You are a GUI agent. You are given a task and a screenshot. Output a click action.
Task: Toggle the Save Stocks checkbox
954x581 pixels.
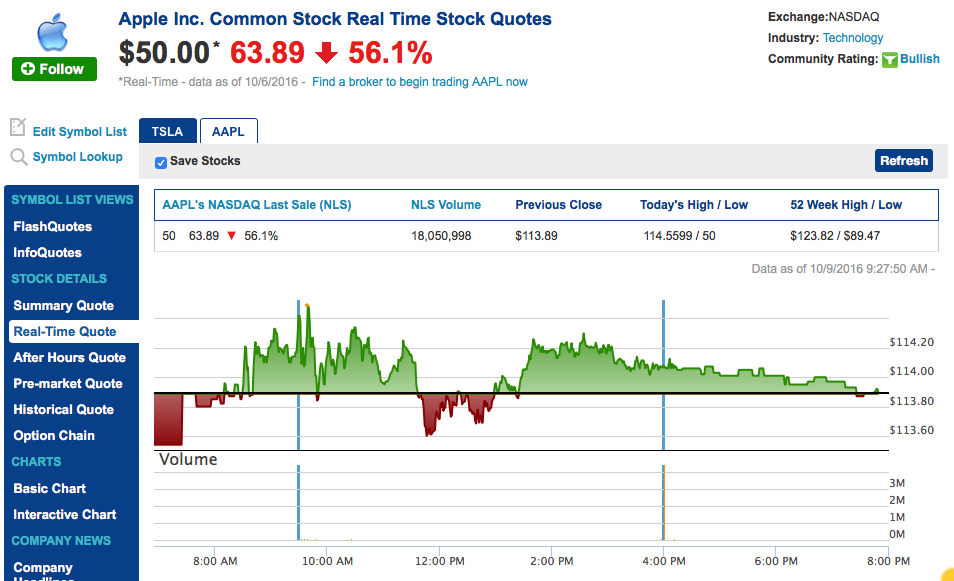click(161, 162)
